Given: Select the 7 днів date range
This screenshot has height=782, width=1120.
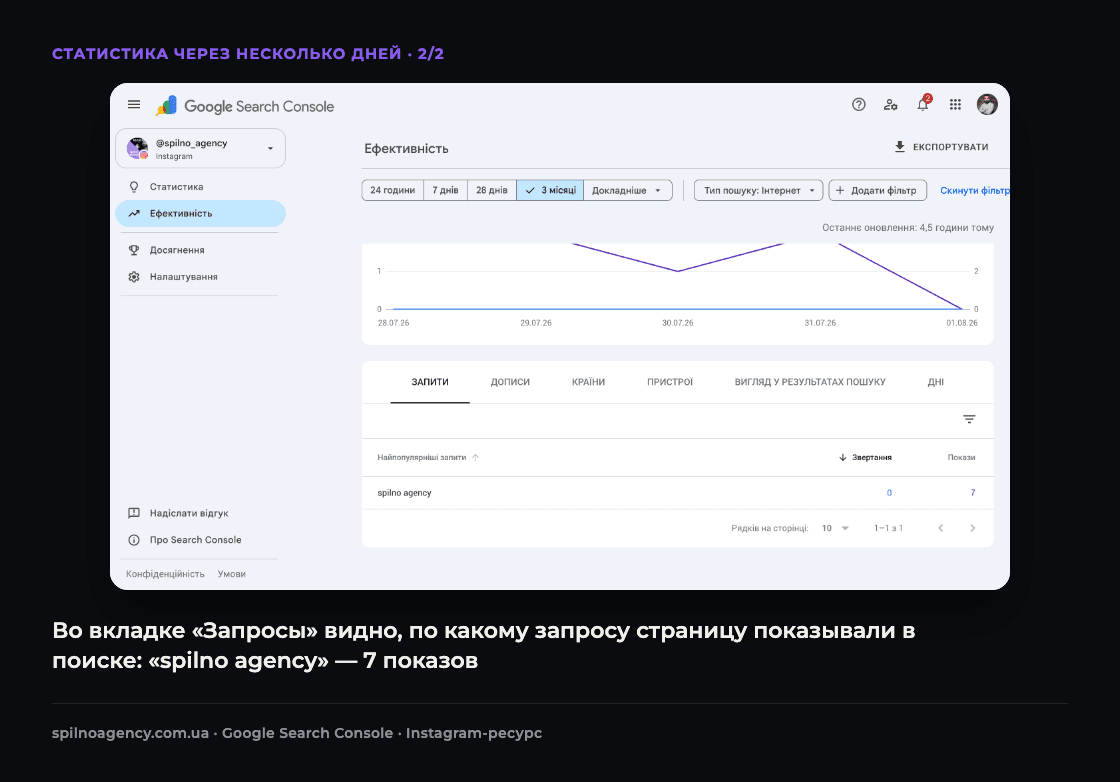Looking at the screenshot, I should pos(446,190).
